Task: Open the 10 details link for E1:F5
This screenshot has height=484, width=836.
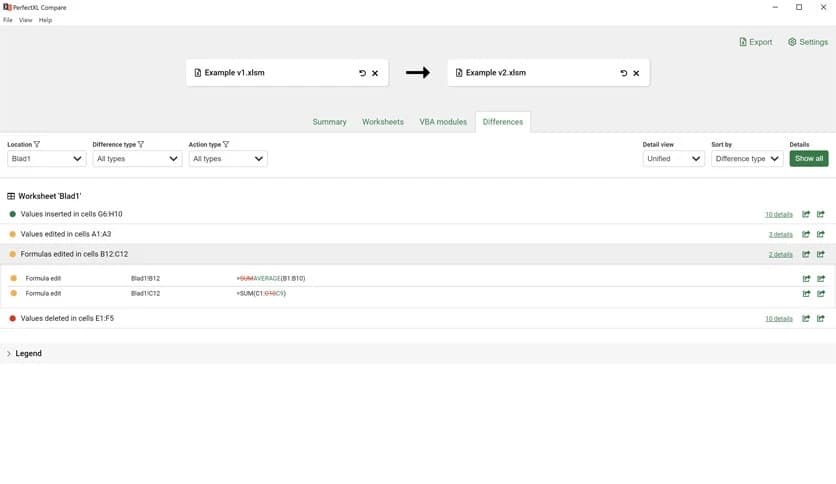Action: pos(779,319)
